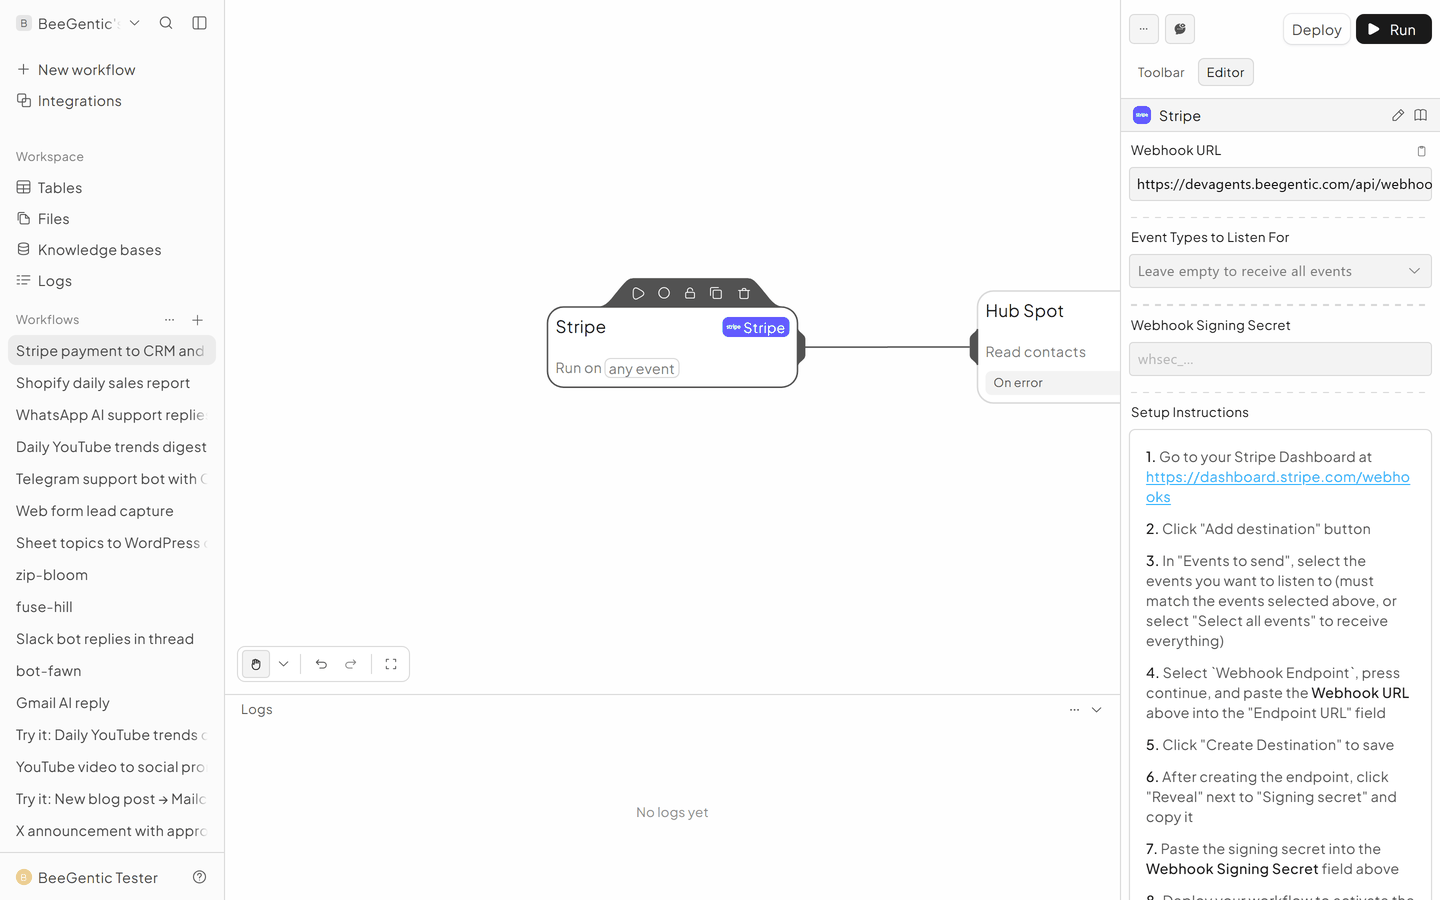Screen dimensions: 1440x900
Task: Open the pan tool mode dropdown arrow
Action: click(284, 664)
